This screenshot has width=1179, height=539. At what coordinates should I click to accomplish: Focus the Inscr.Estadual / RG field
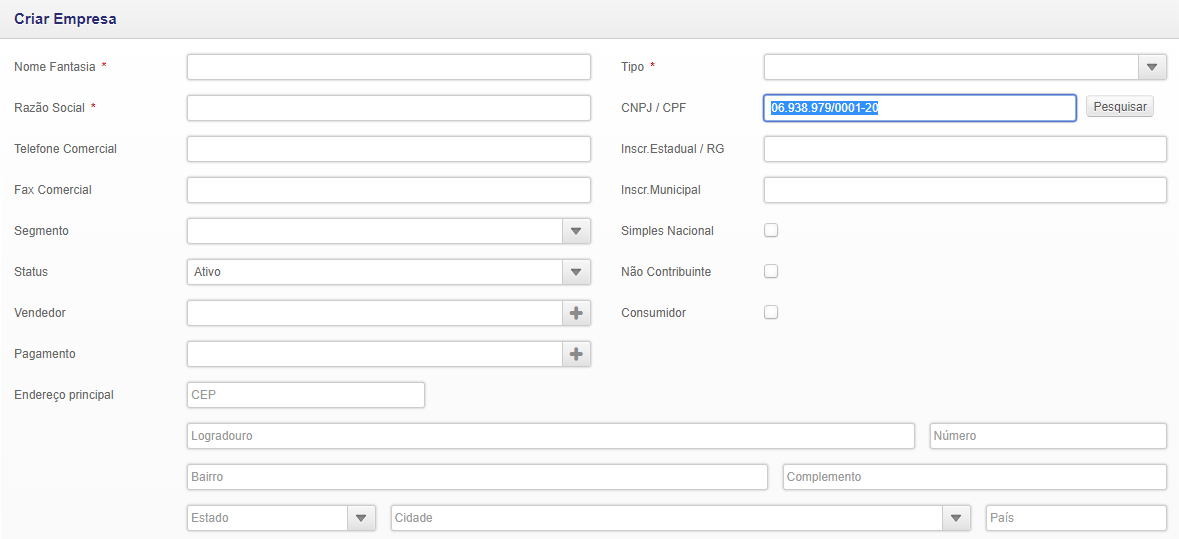pyautogui.click(x=965, y=149)
